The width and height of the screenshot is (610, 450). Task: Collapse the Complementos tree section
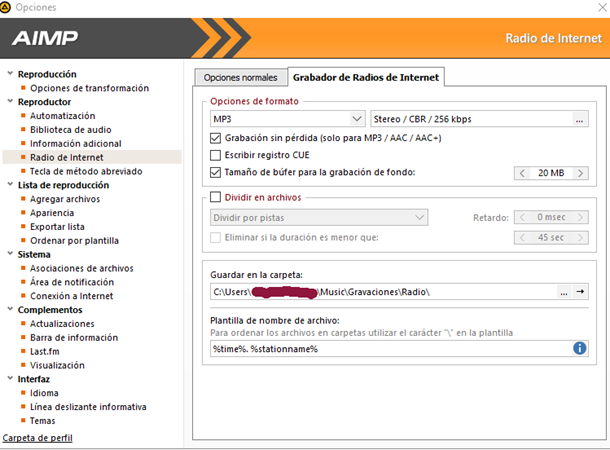(11, 309)
